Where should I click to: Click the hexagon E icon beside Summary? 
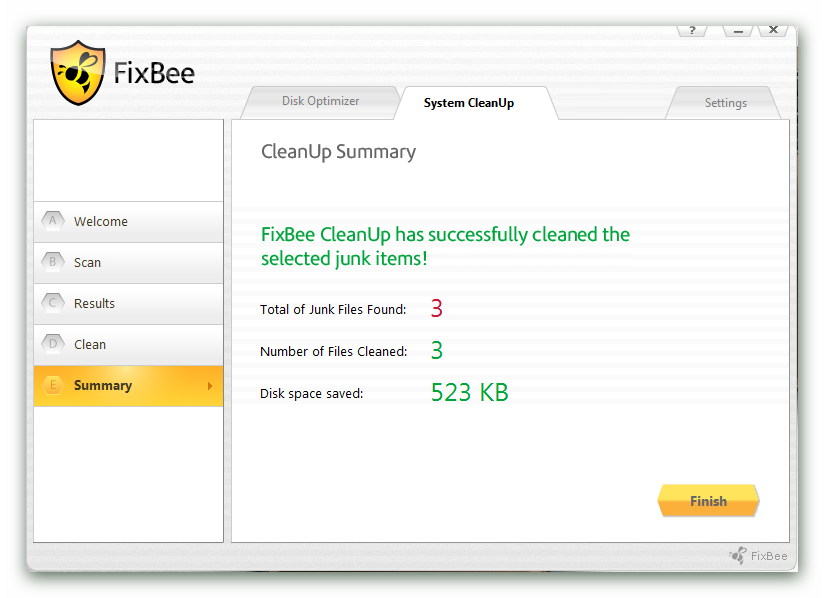tap(53, 386)
